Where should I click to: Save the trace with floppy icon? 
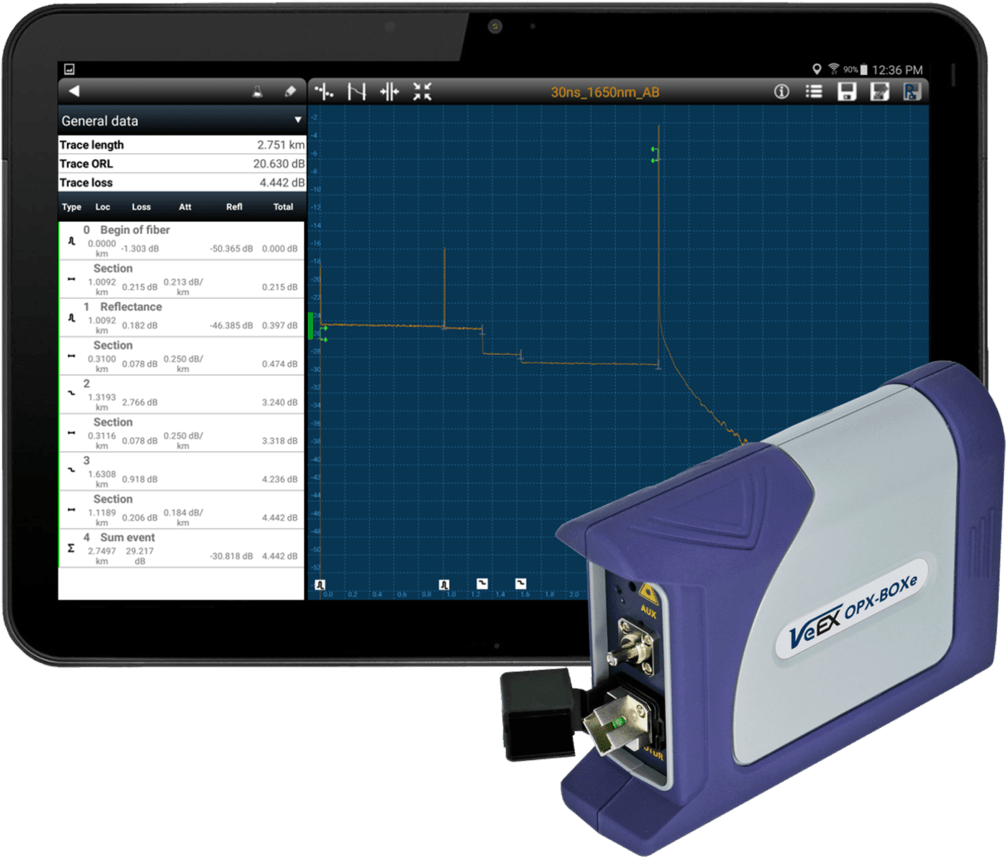[846, 92]
